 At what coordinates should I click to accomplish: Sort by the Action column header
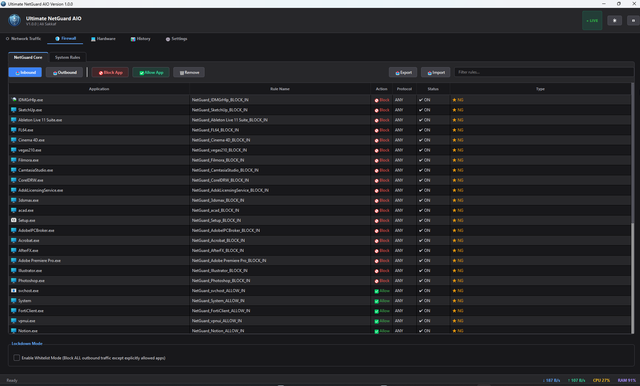[381, 89]
